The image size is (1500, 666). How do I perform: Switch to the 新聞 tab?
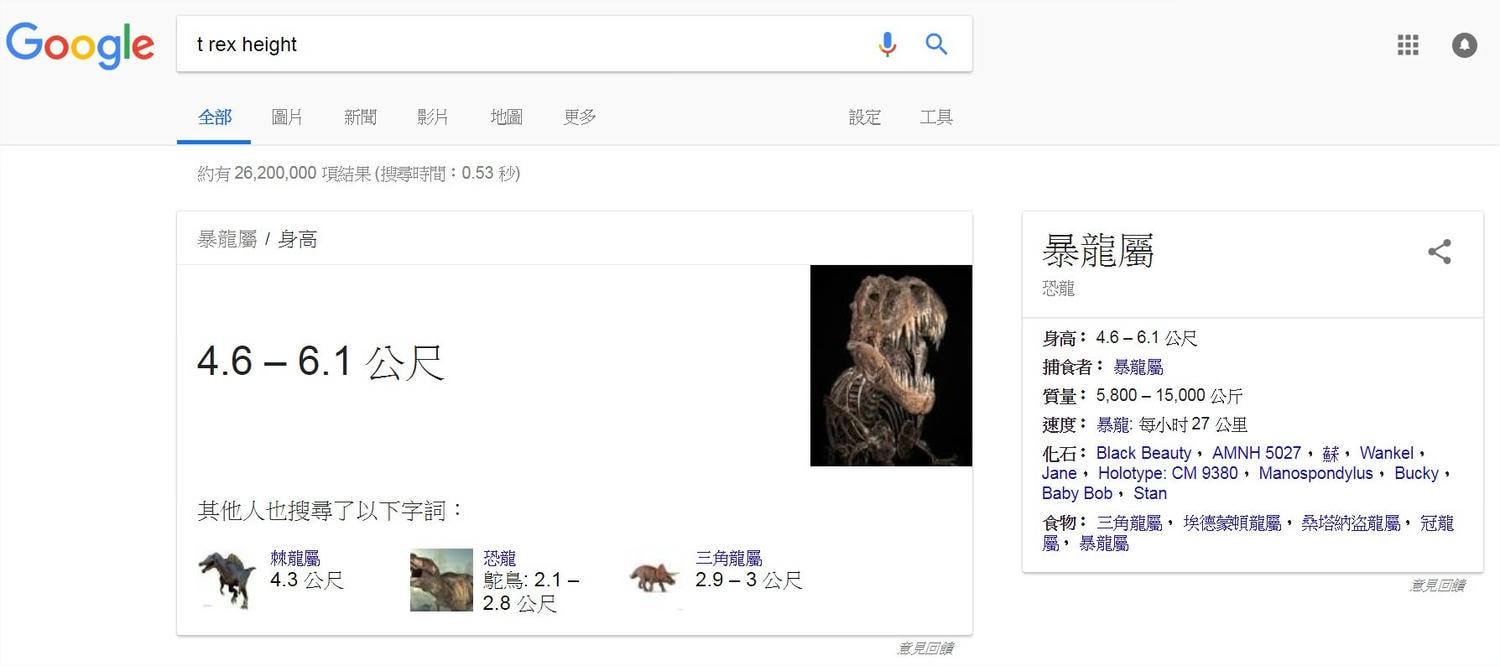click(360, 117)
